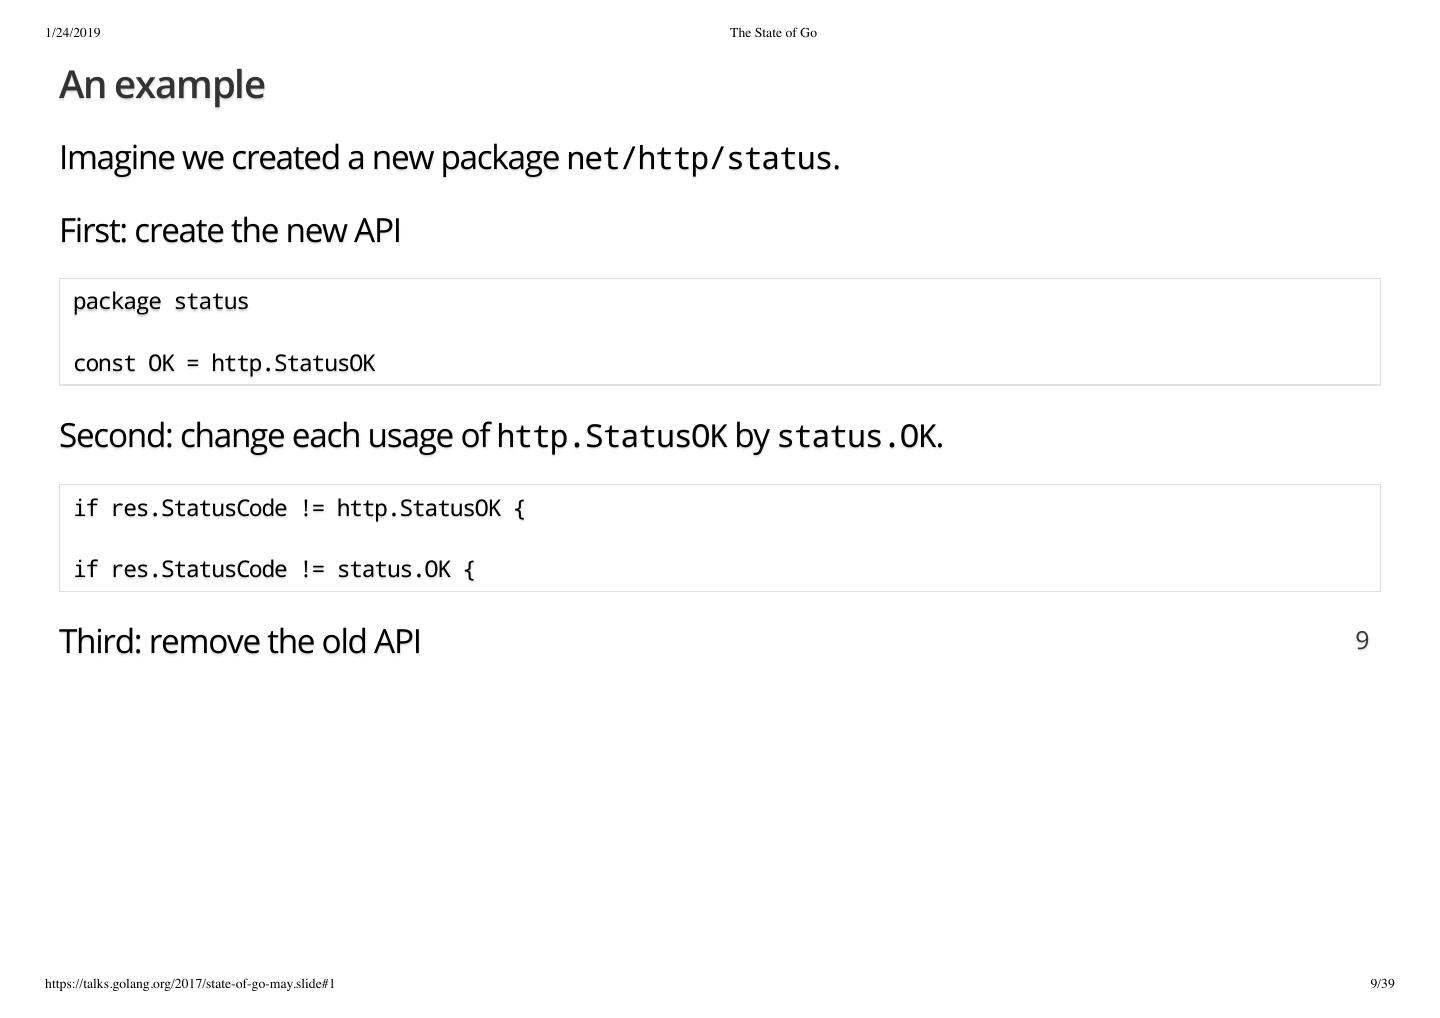The height and width of the screenshot is (1018, 1440).
Task: Click the "The State of Go" page title
Action: 773,33
